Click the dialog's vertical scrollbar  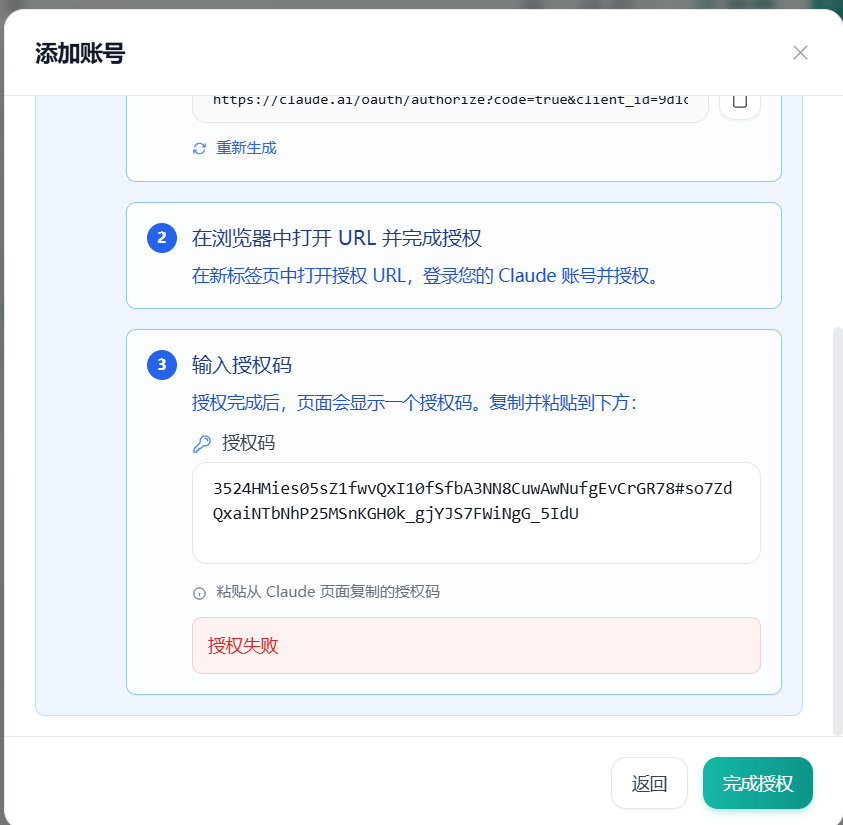837,530
